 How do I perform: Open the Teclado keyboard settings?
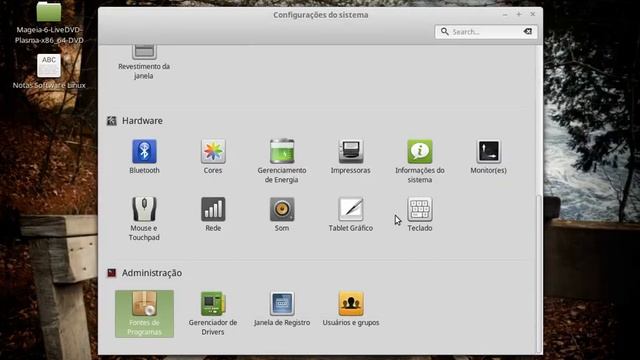[420, 214]
